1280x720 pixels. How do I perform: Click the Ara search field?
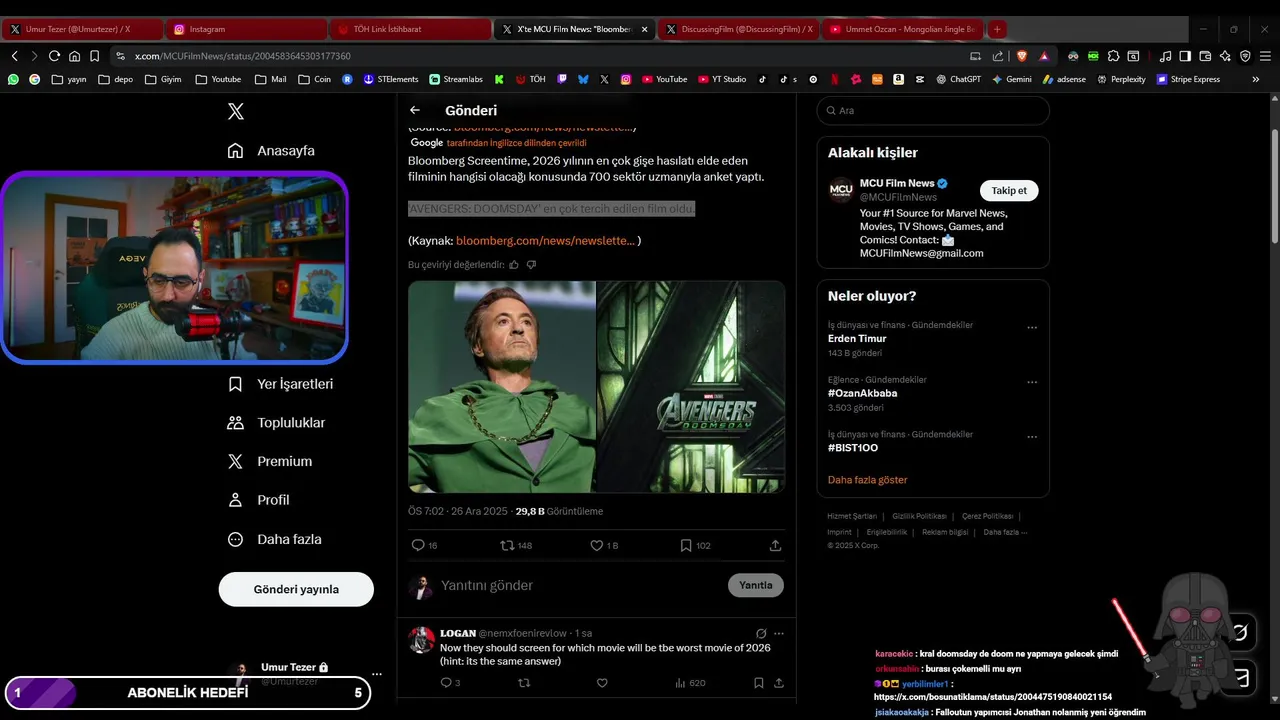933,111
